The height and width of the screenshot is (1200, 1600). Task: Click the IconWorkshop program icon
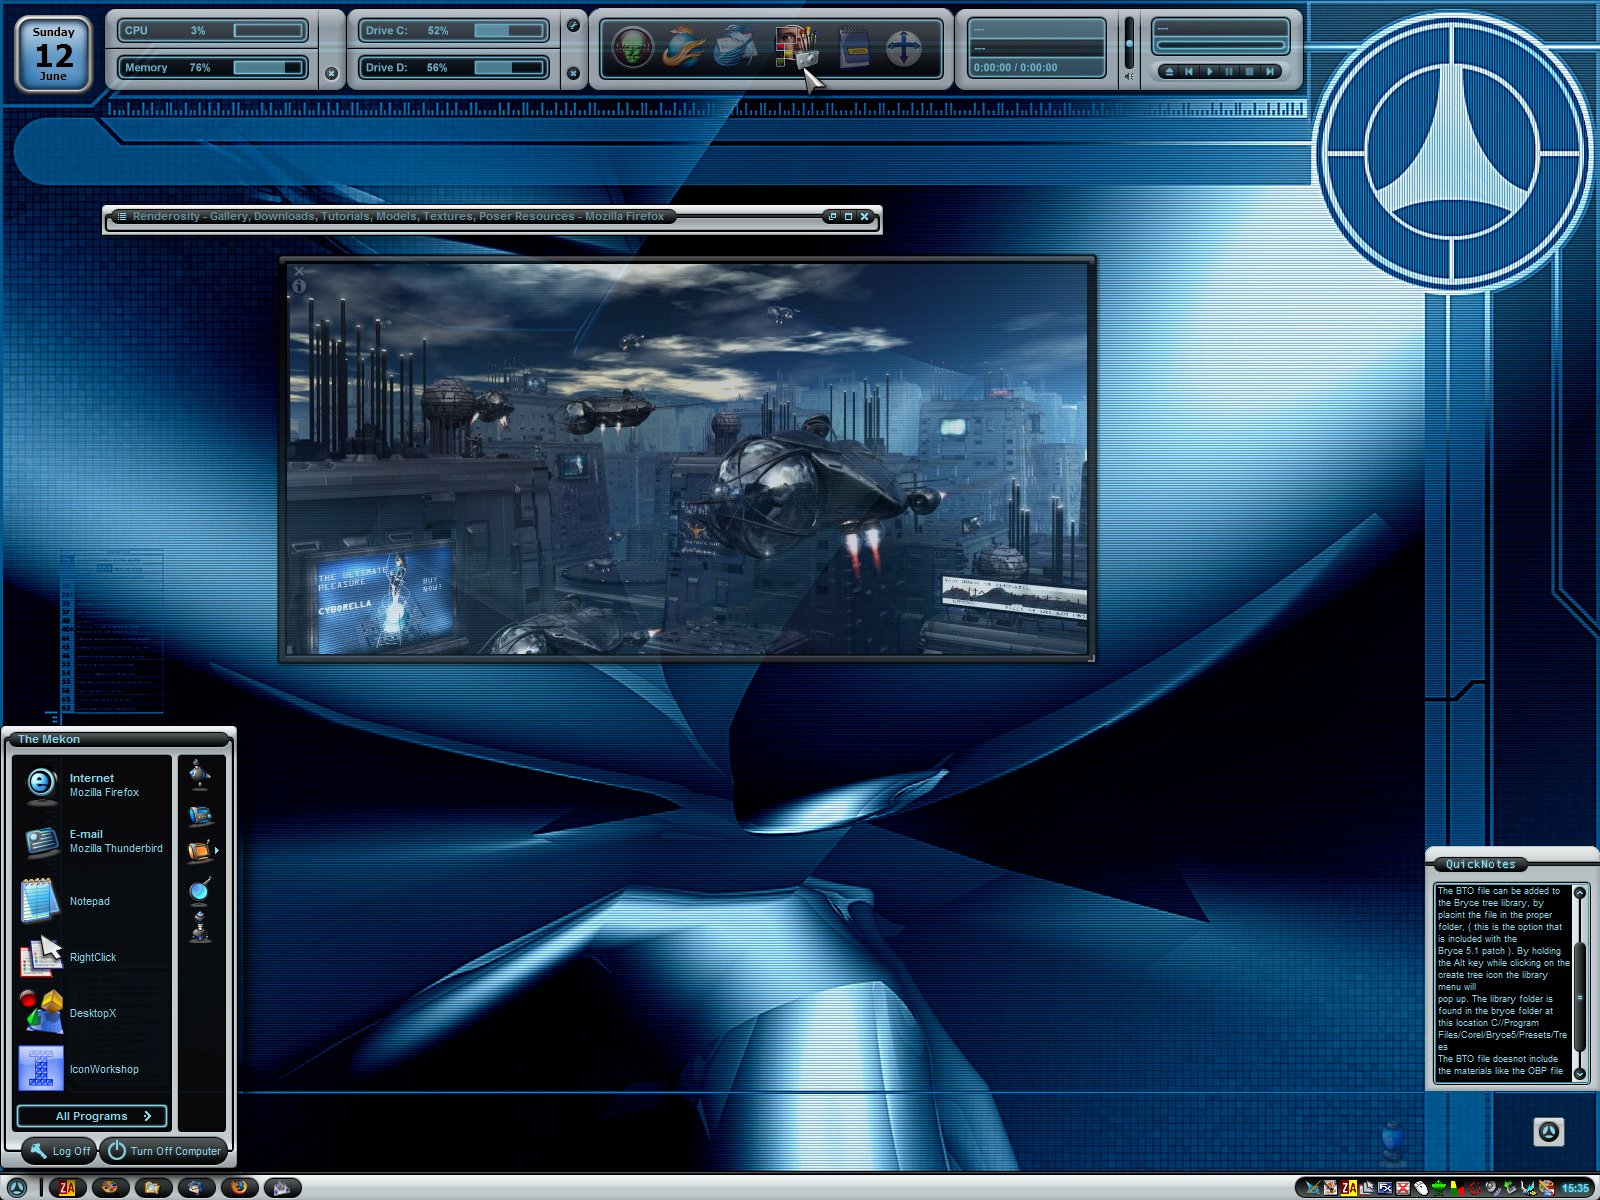pos(41,1068)
